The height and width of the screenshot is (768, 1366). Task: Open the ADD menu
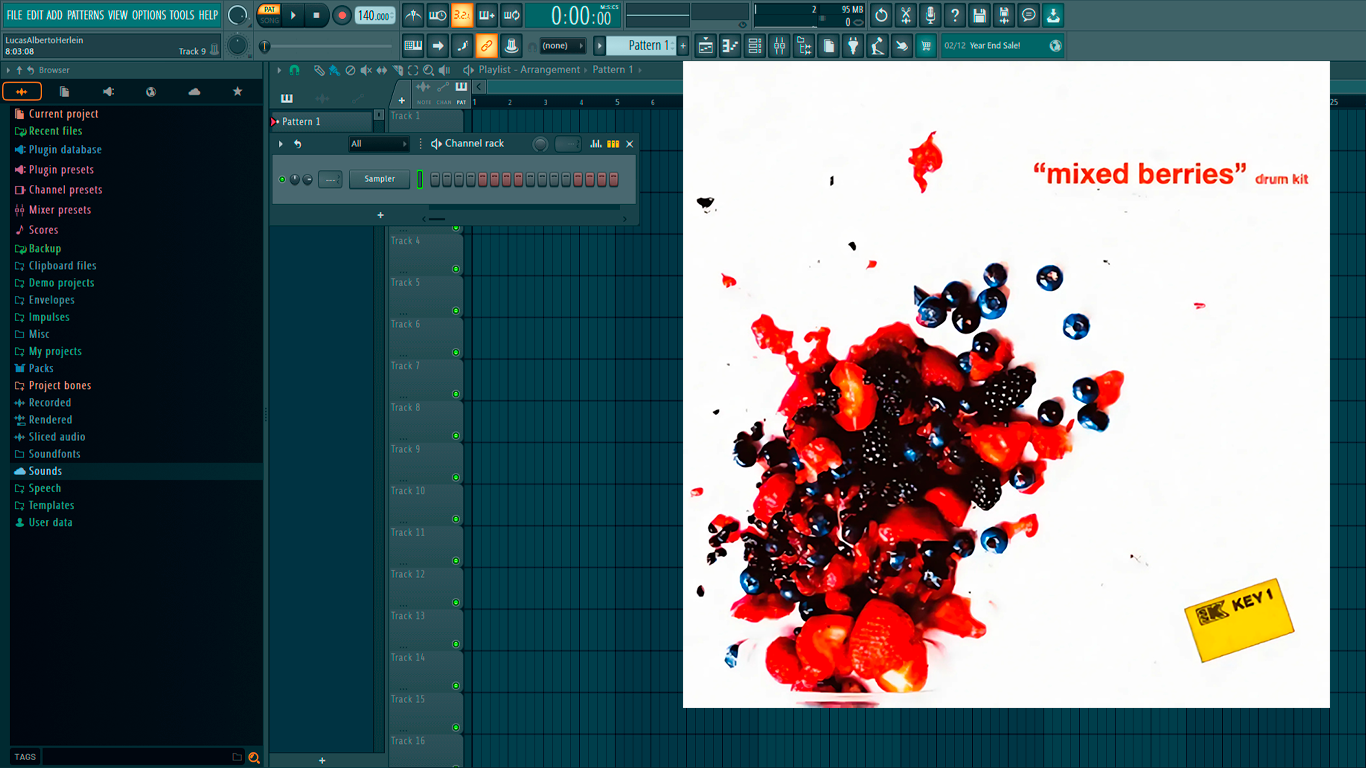[55, 15]
